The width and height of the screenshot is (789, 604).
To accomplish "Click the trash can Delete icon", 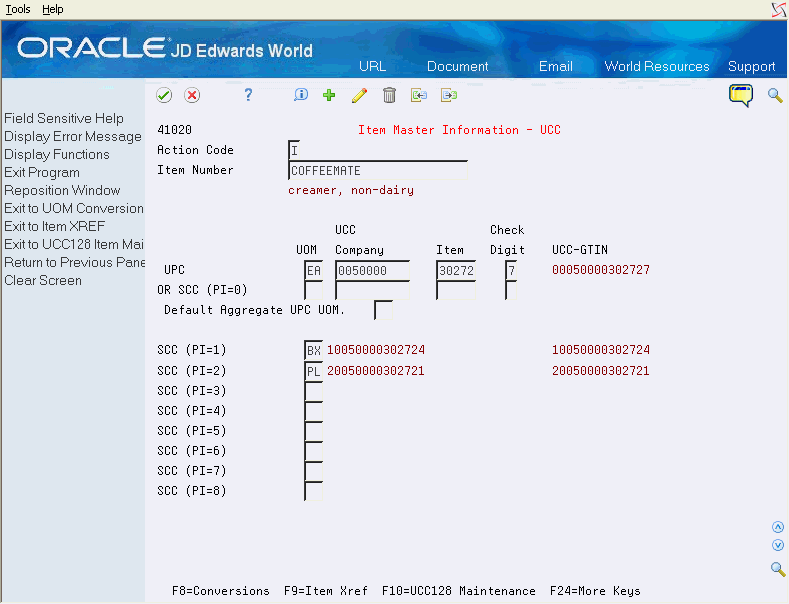I will (389, 95).
